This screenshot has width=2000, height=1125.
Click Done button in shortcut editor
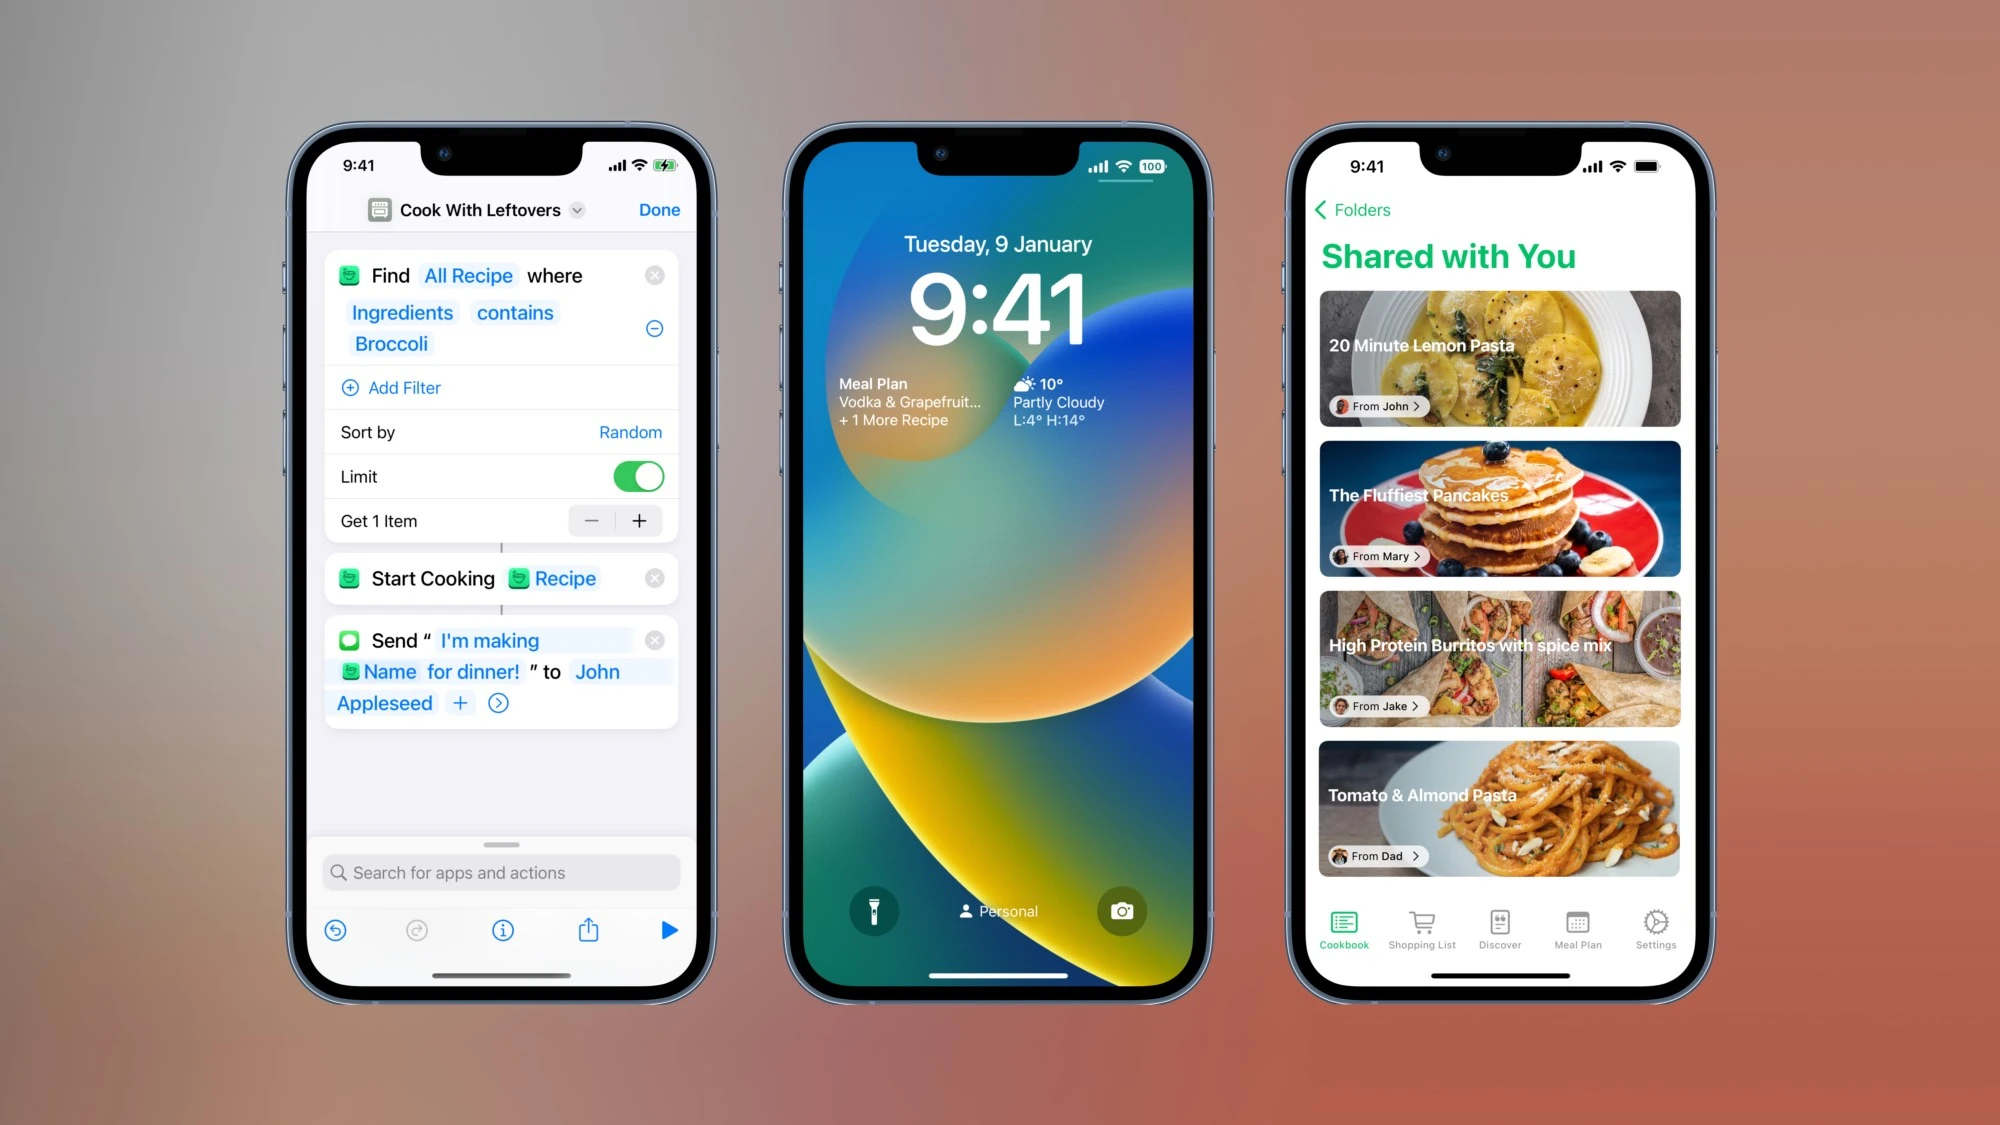pos(659,209)
